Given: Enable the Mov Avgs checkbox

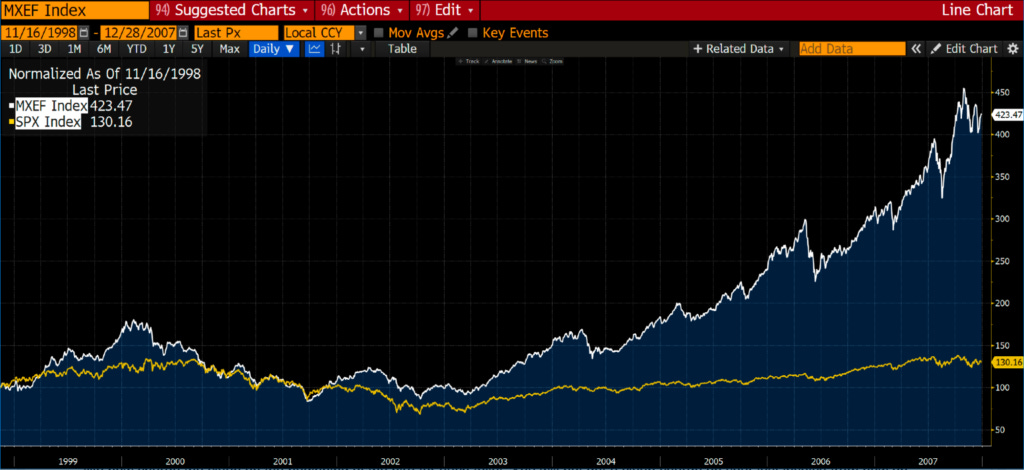Looking at the screenshot, I should point(378,33).
